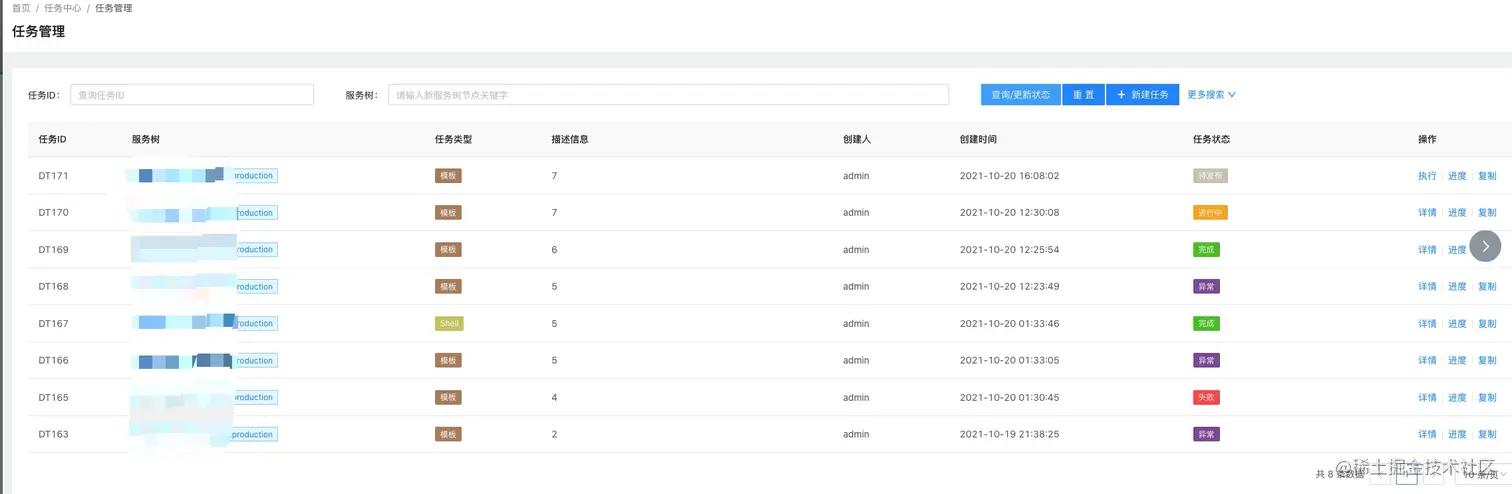Viewport: 1512px width, 494px height.
Task: Click the task ID cell DT171
Action: tap(53, 176)
